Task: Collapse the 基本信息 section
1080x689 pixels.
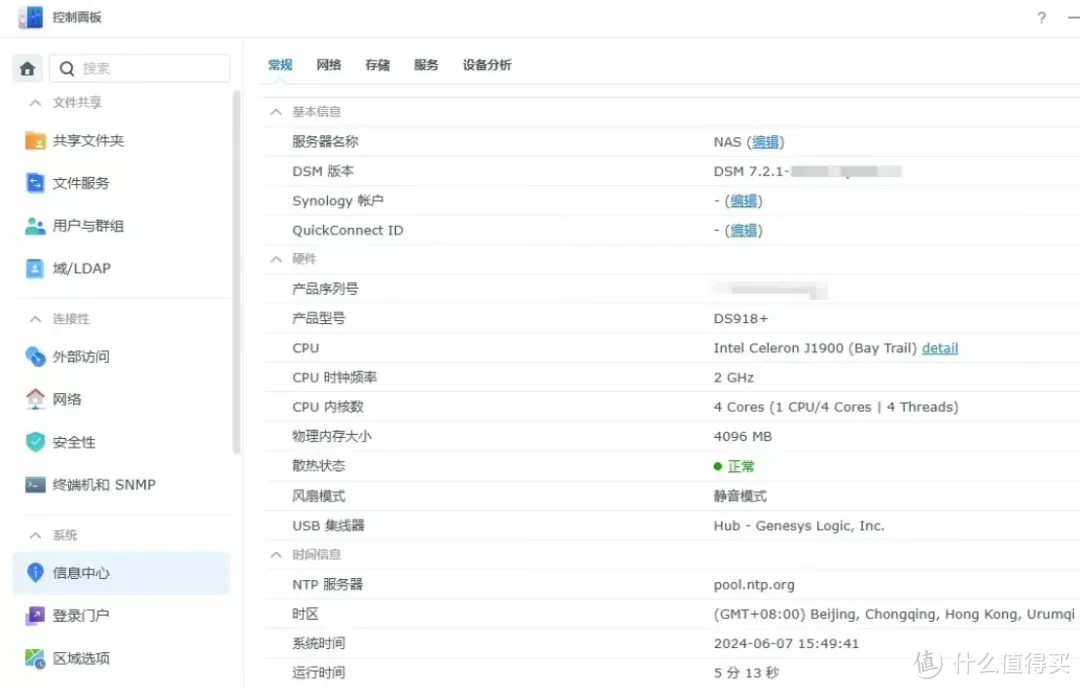Action: click(x=276, y=111)
